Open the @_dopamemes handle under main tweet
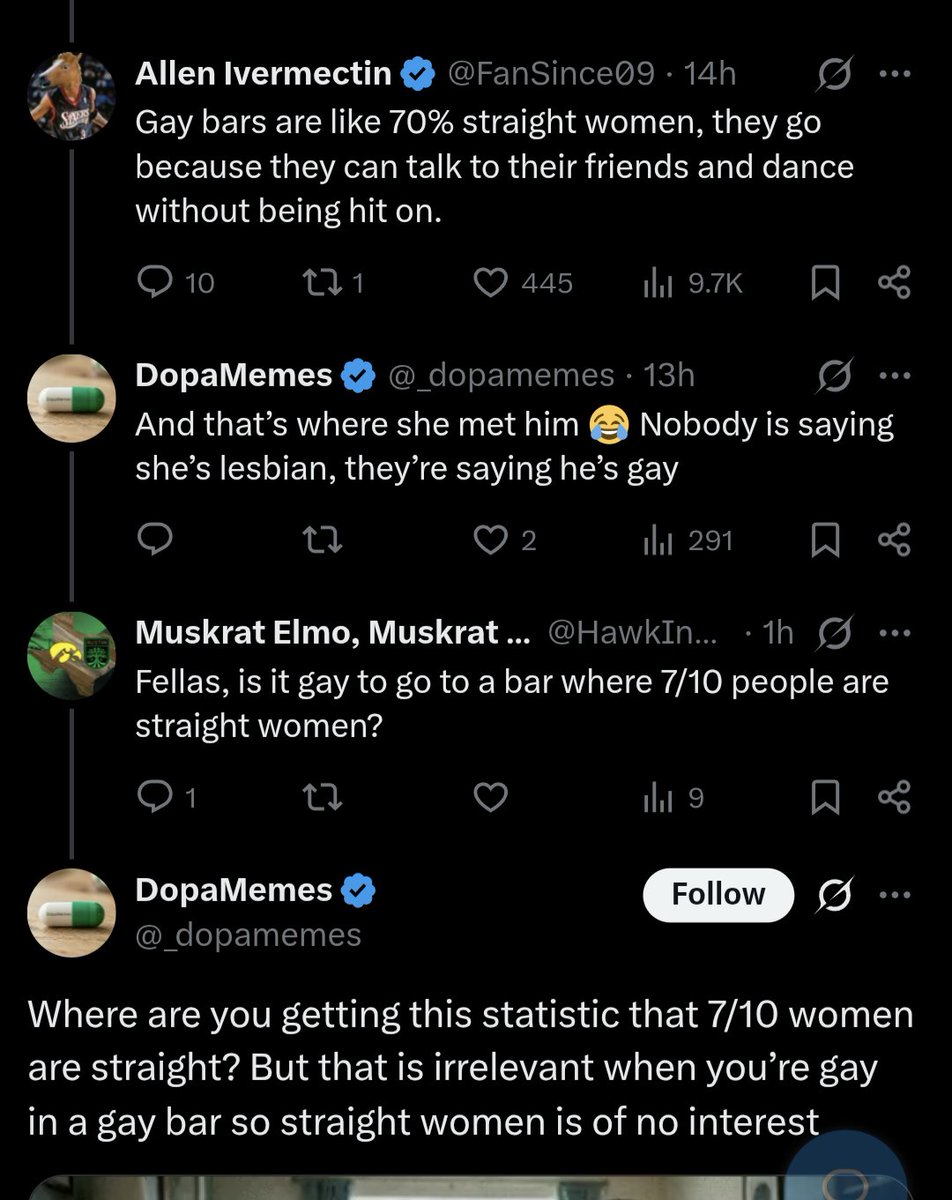Image resolution: width=952 pixels, height=1200 pixels. (248, 935)
